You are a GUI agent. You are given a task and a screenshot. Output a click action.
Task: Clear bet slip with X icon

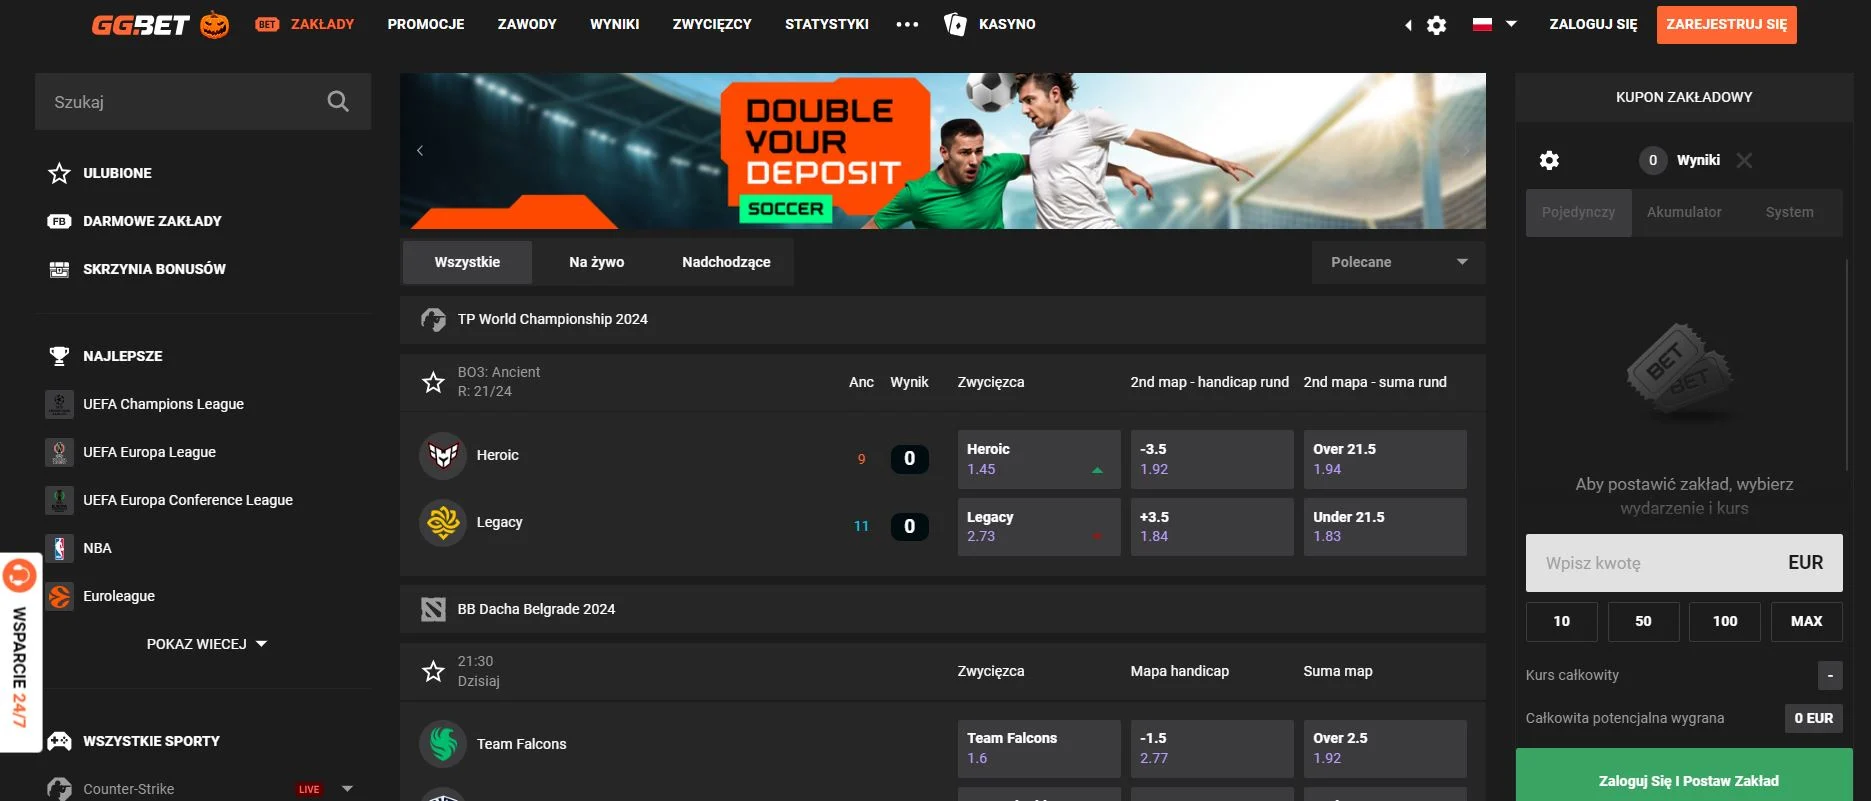(x=1744, y=160)
